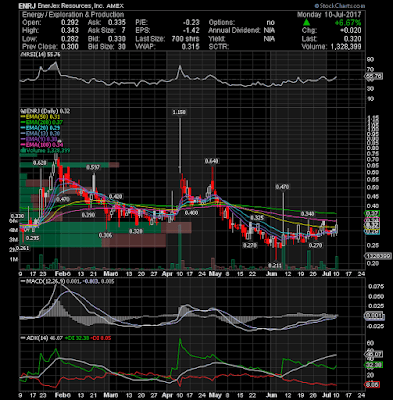This screenshot has height=400, width=393.
Task: Click the Energy / Exploration & Production sector label
Action: click(73, 15)
